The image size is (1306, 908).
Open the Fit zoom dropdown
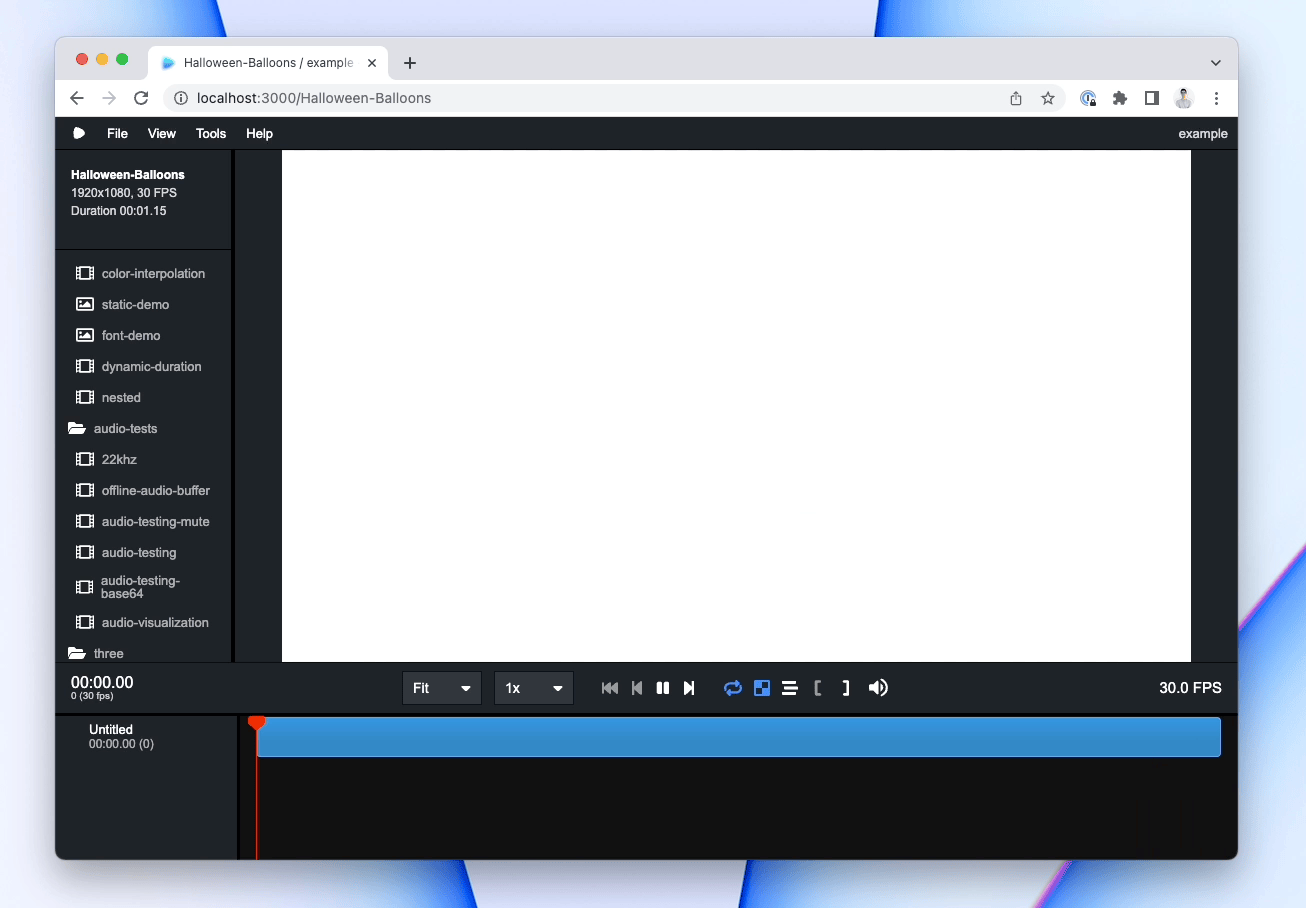click(441, 688)
